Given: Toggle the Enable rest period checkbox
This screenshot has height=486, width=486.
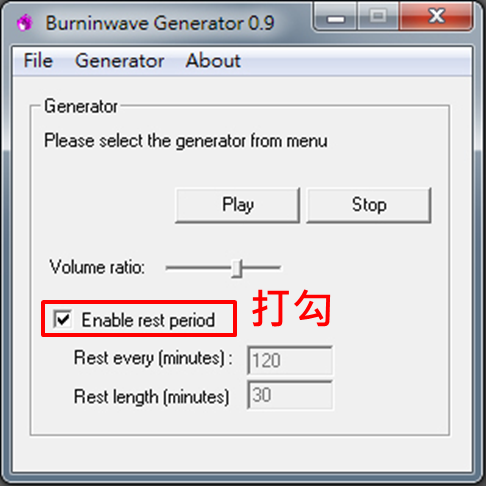Looking at the screenshot, I should [62, 319].
